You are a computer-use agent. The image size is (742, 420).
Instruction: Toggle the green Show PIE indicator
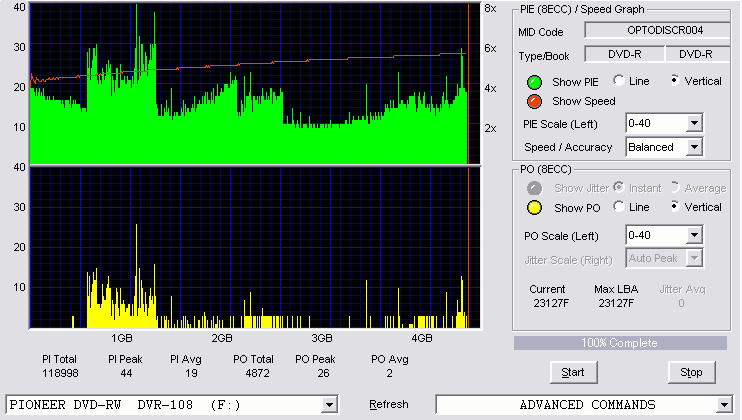tap(534, 82)
